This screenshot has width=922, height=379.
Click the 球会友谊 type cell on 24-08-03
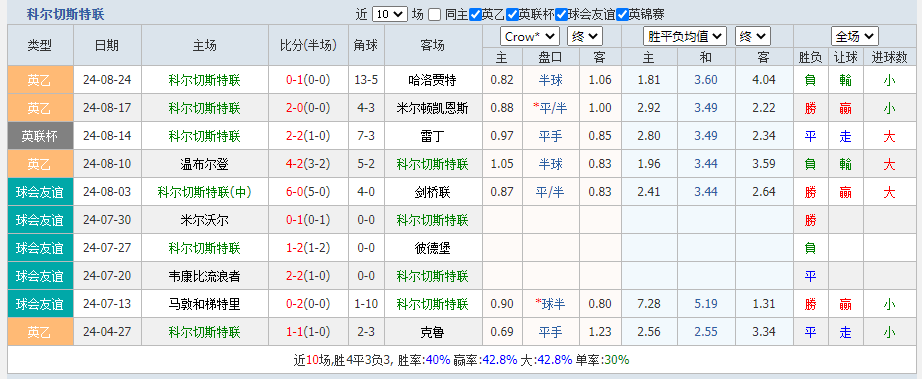(40, 192)
